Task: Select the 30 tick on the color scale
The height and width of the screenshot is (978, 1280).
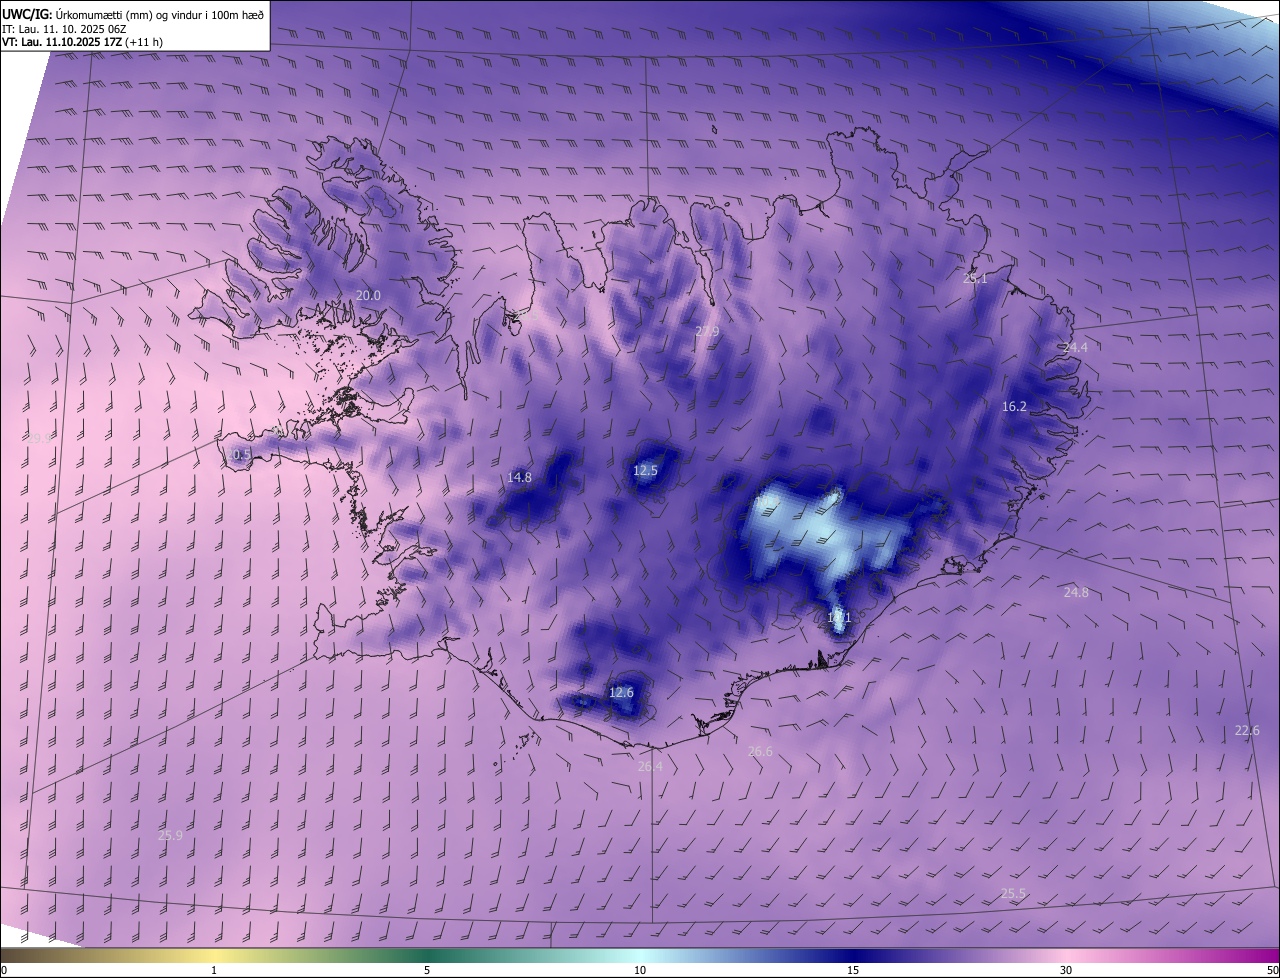Action: 1066,970
